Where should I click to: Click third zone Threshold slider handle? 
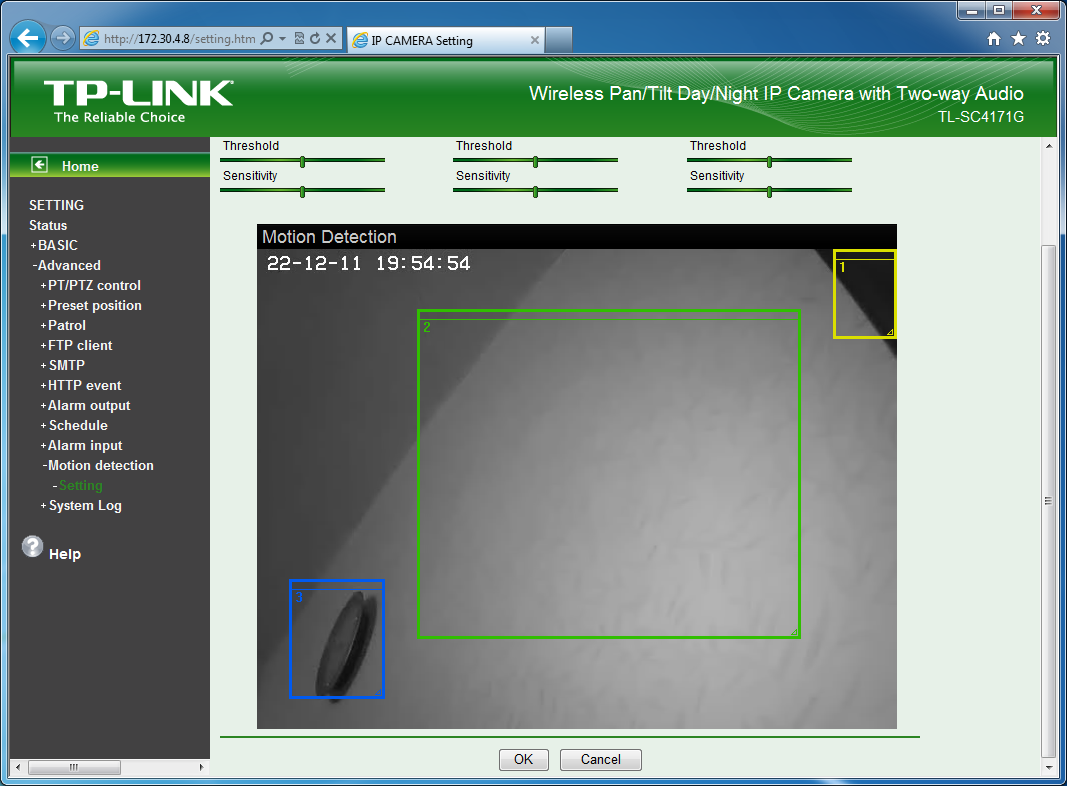tap(769, 162)
